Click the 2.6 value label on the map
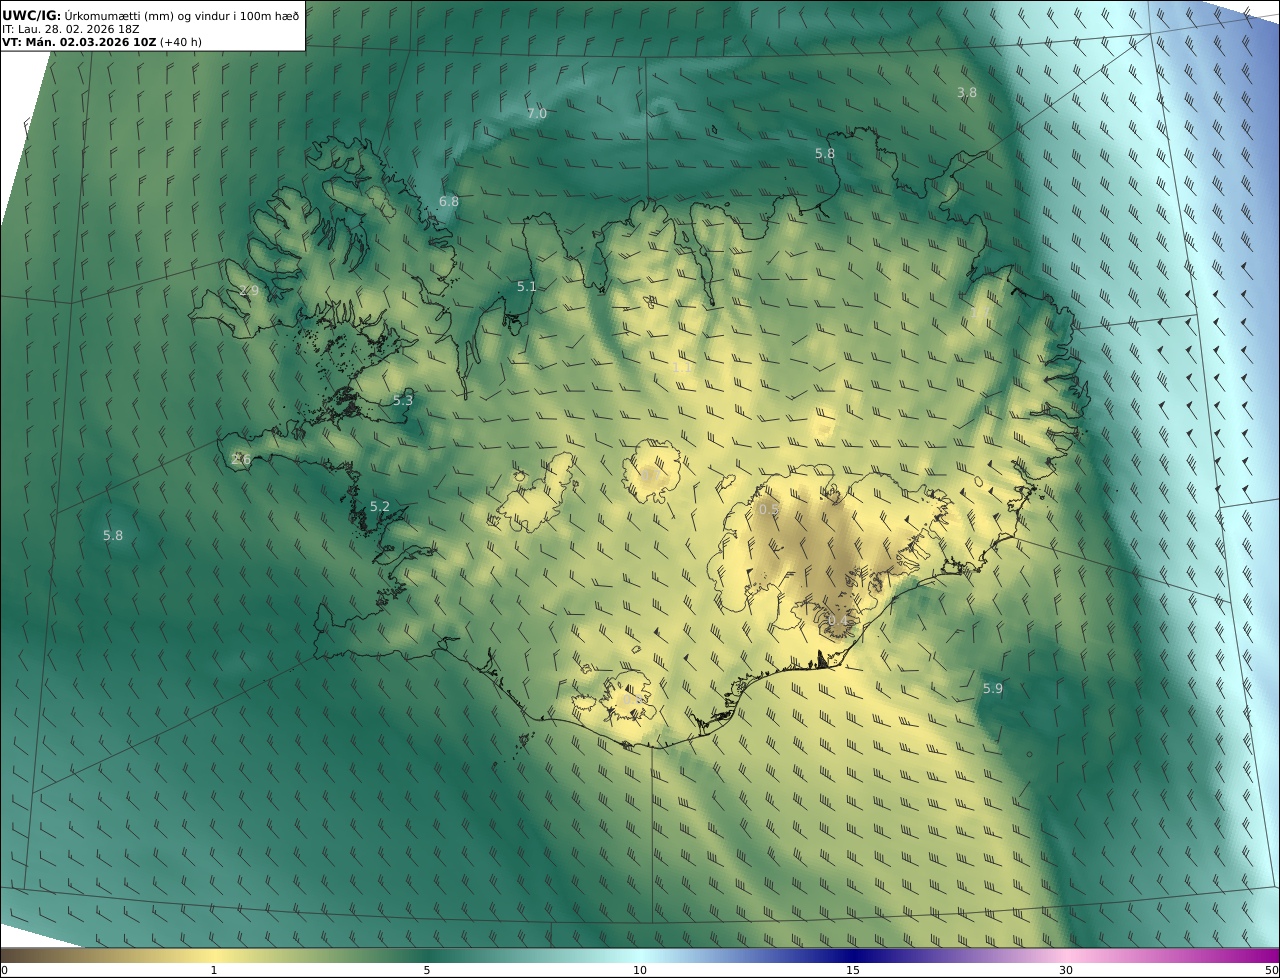The width and height of the screenshot is (1280, 978). (241, 459)
